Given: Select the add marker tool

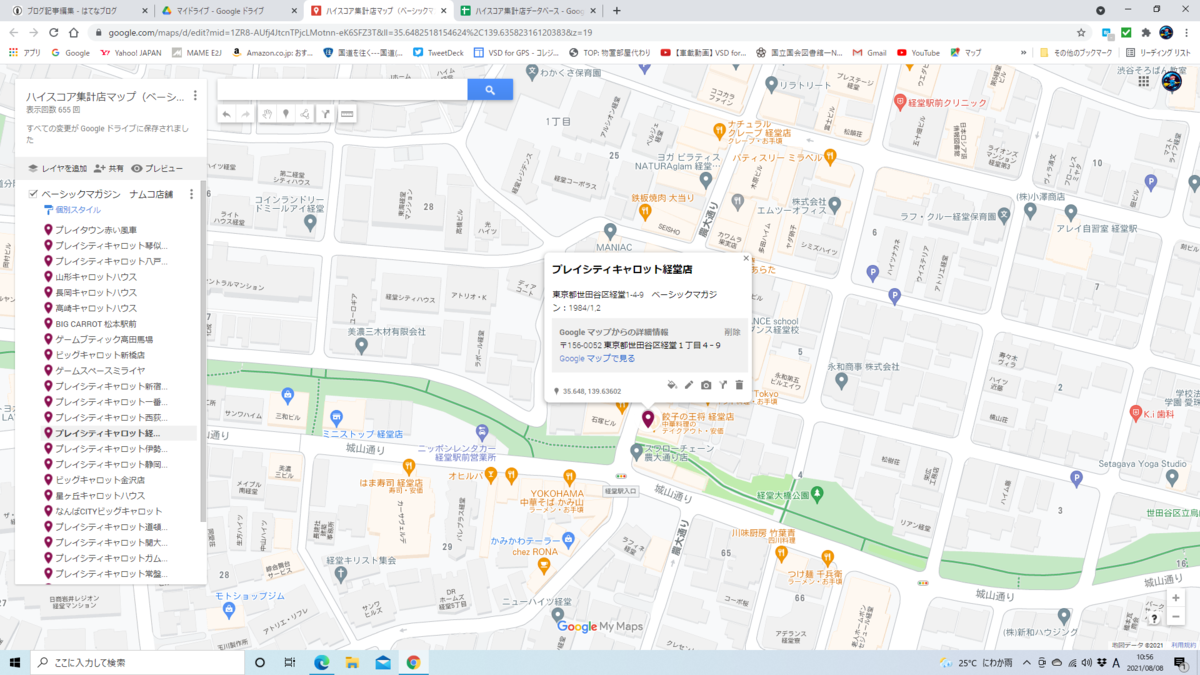Looking at the screenshot, I should [286, 115].
